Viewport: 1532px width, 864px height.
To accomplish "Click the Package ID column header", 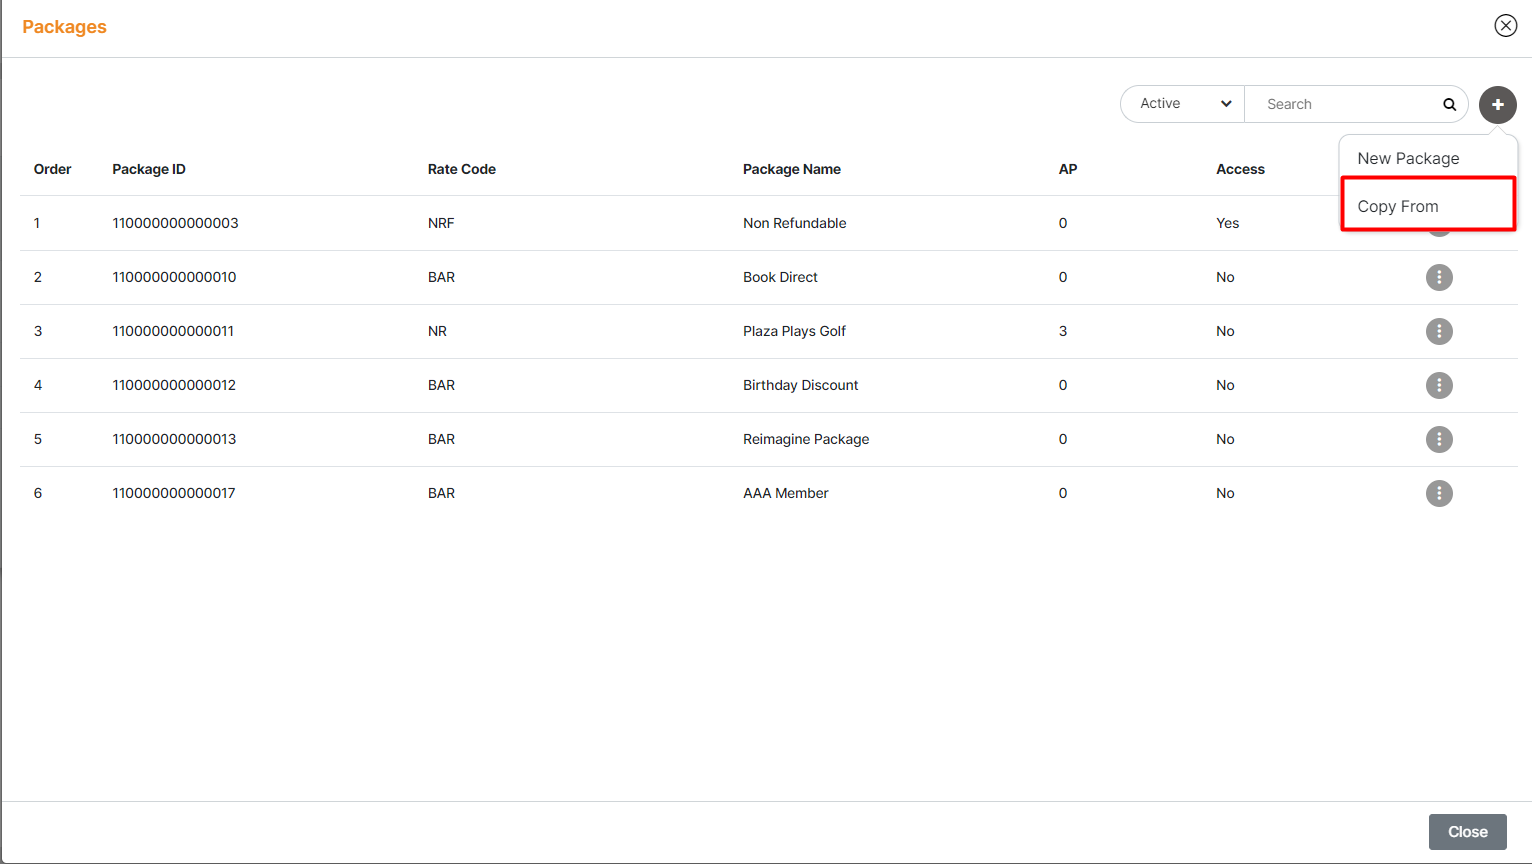I will click(149, 169).
